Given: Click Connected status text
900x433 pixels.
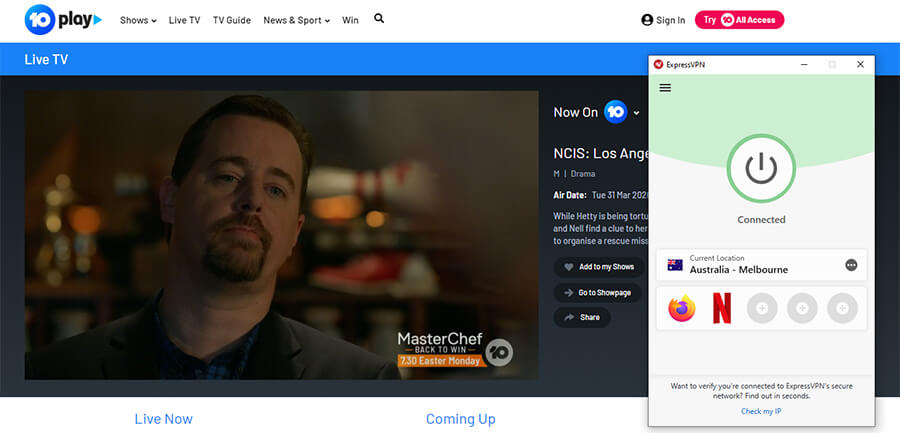Looking at the screenshot, I should click(x=761, y=219).
